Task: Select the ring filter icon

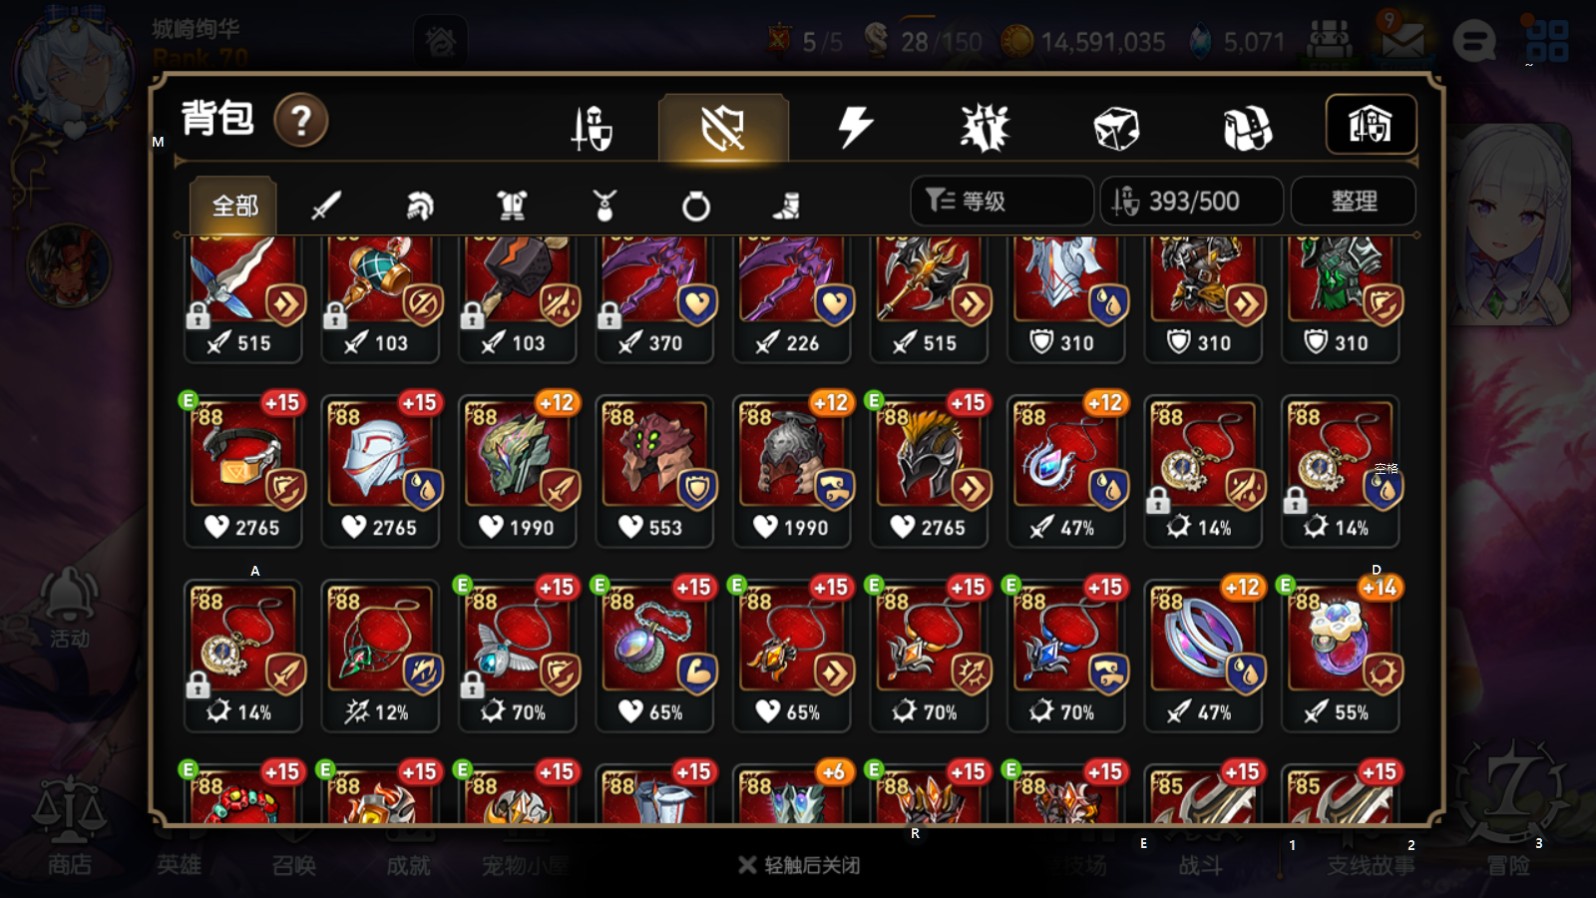Action: click(x=696, y=206)
